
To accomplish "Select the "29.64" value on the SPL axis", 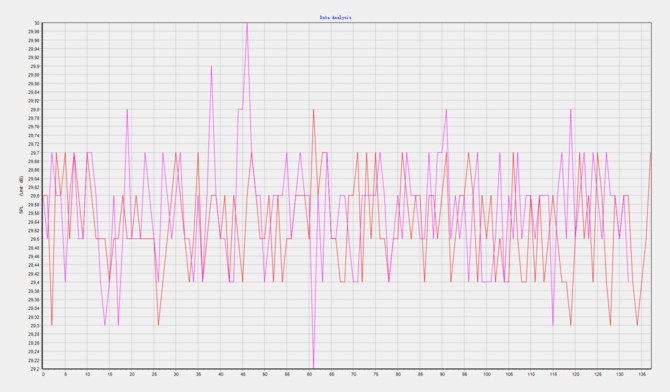I will [34, 179].
